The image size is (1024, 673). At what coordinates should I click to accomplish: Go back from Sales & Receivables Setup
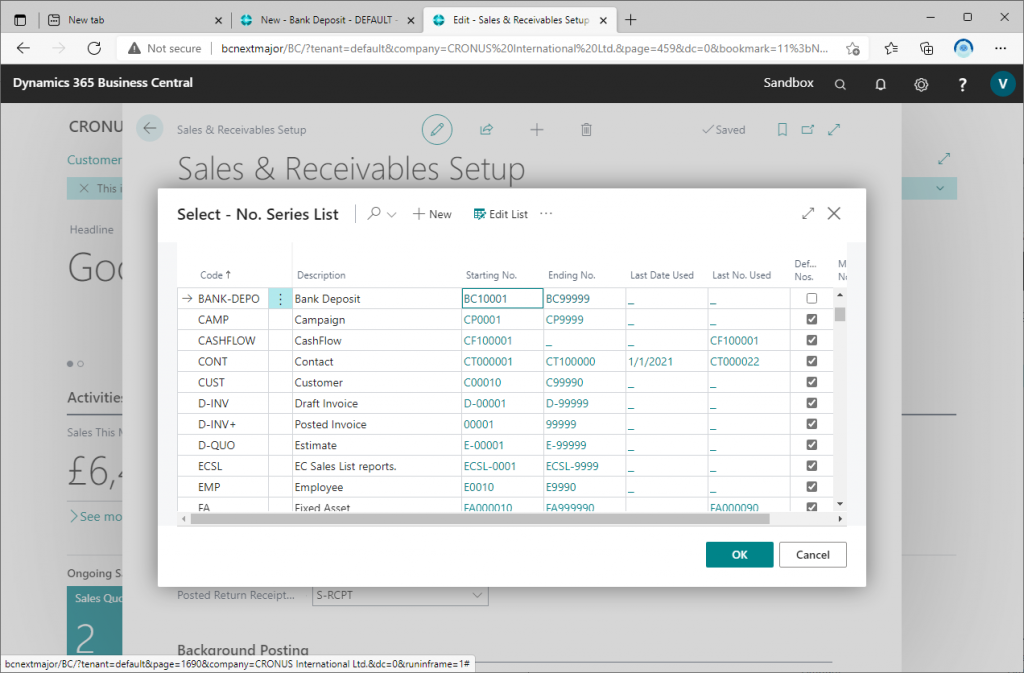point(150,129)
